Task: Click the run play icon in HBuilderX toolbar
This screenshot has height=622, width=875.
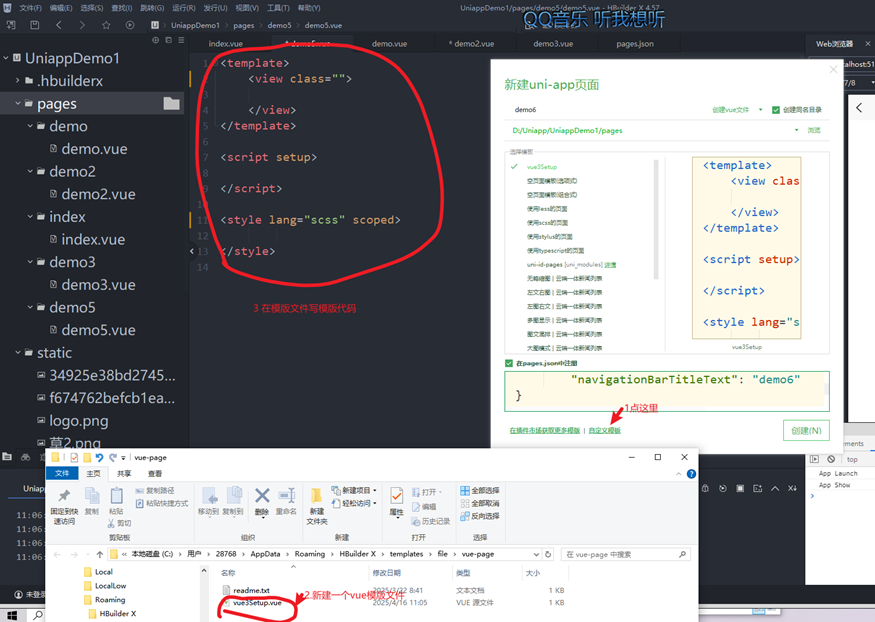Action: tap(130, 25)
